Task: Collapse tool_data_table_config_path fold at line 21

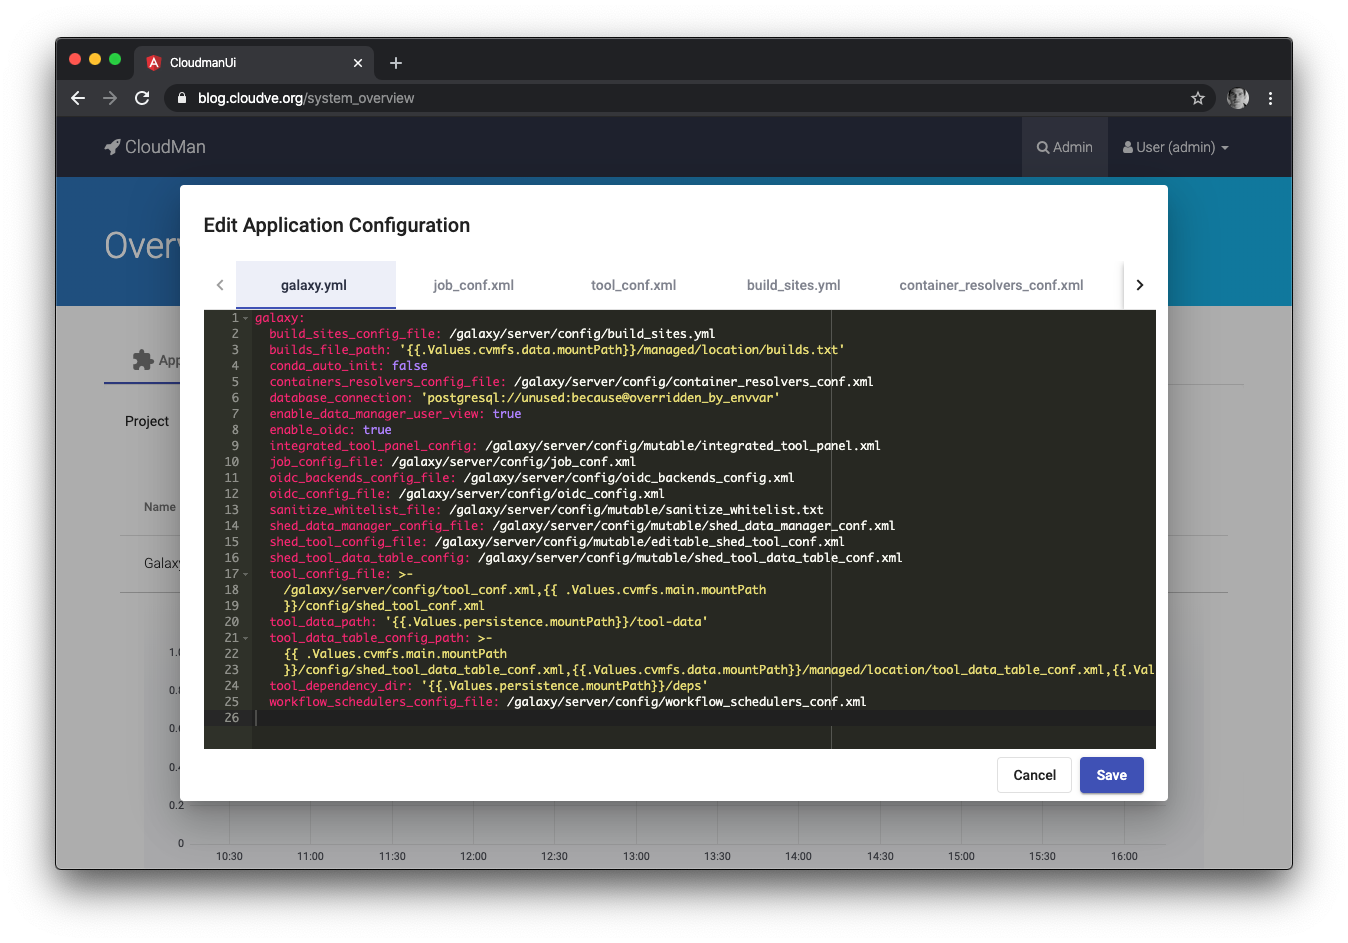Action: [246, 638]
